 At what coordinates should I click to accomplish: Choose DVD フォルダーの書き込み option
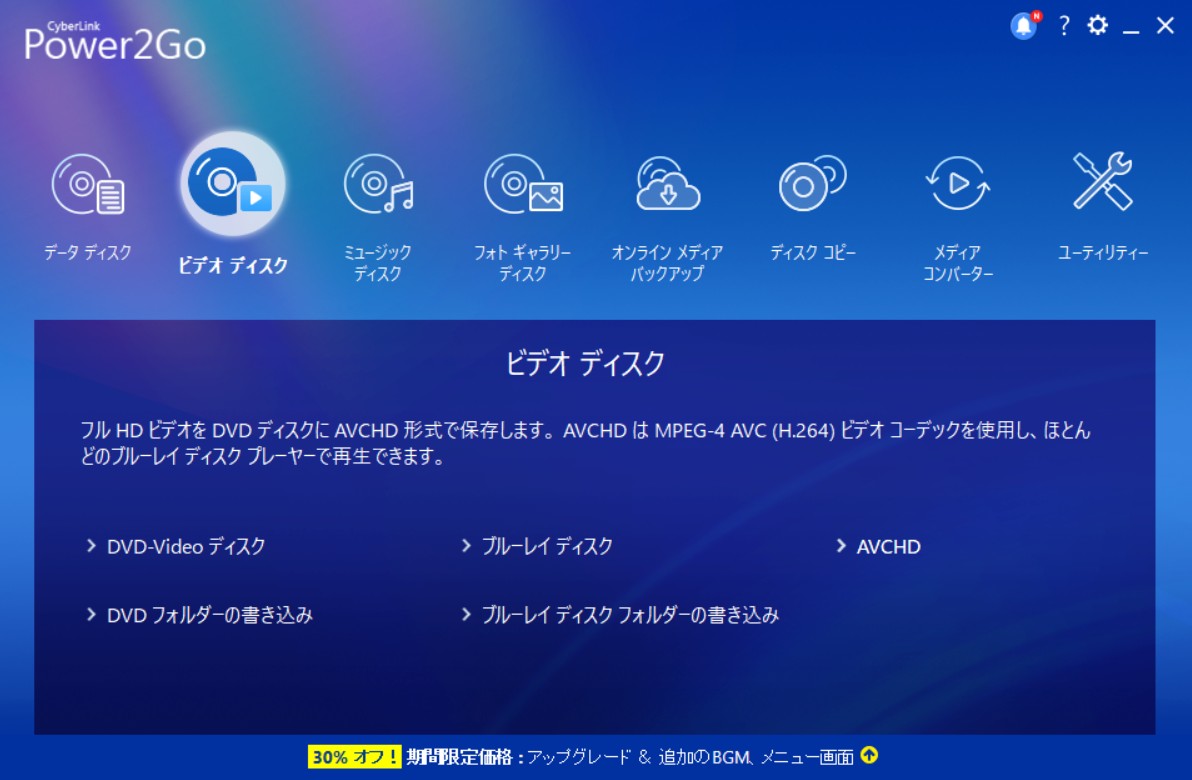pyautogui.click(x=210, y=615)
